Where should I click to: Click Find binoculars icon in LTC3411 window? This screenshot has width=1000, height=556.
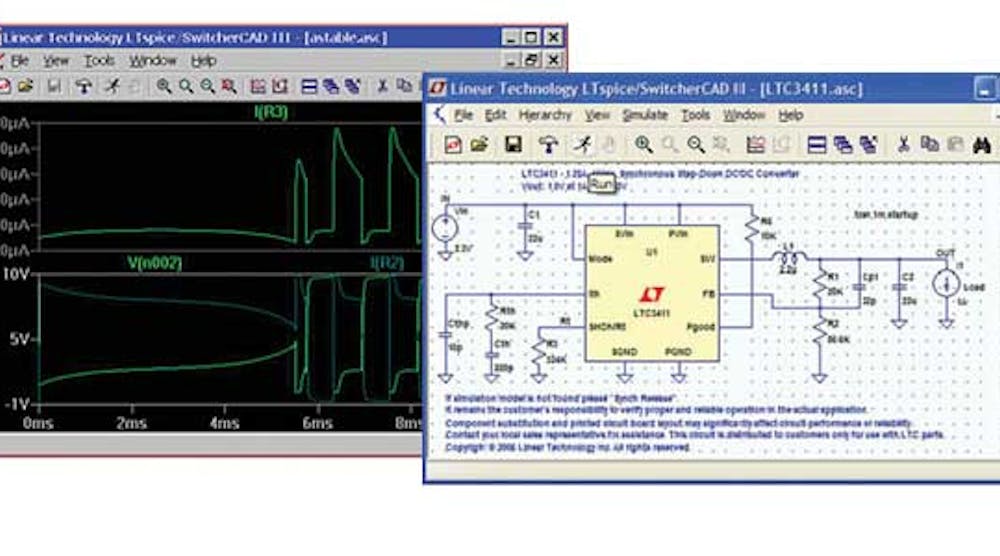(982, 145)
